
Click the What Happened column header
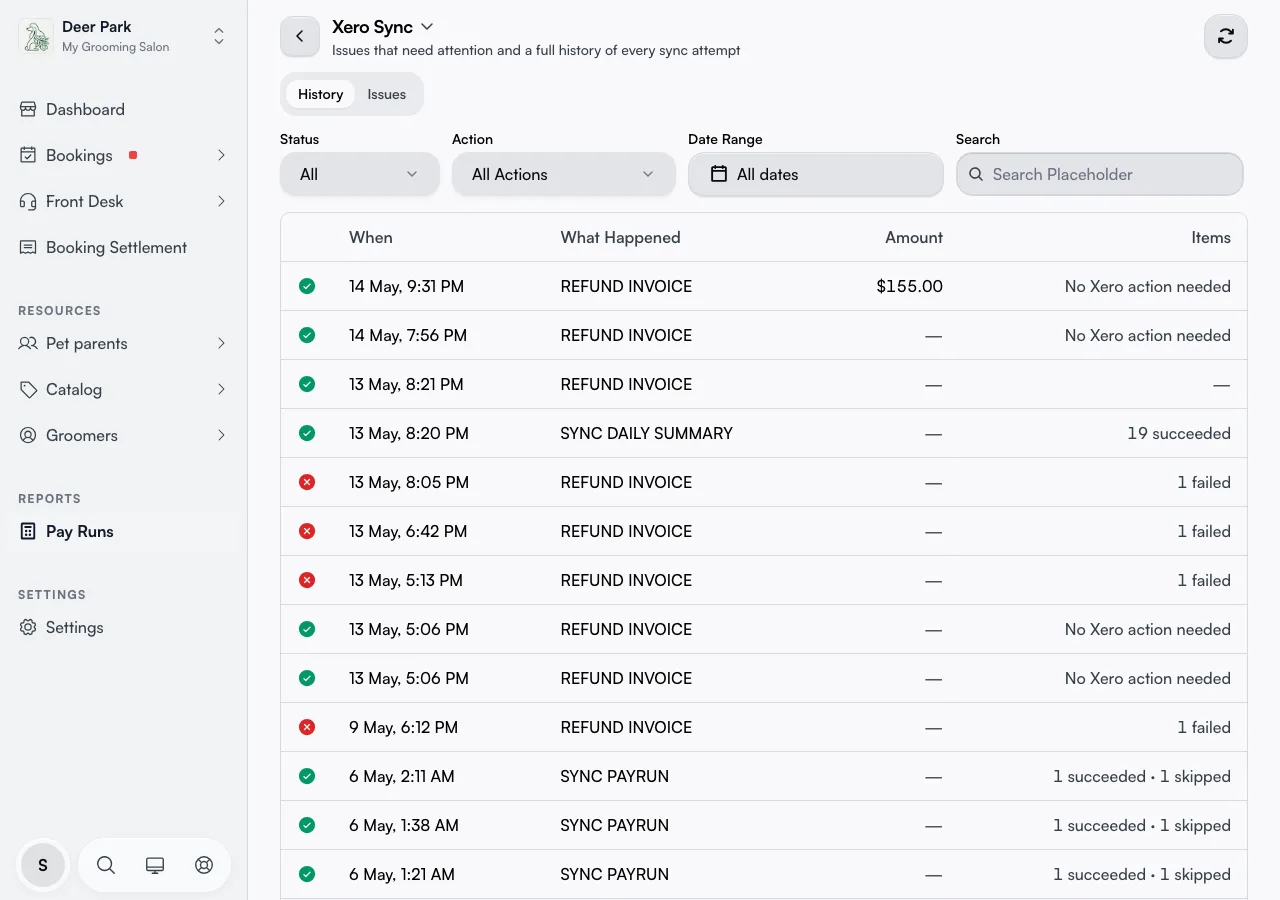point(620,237)
